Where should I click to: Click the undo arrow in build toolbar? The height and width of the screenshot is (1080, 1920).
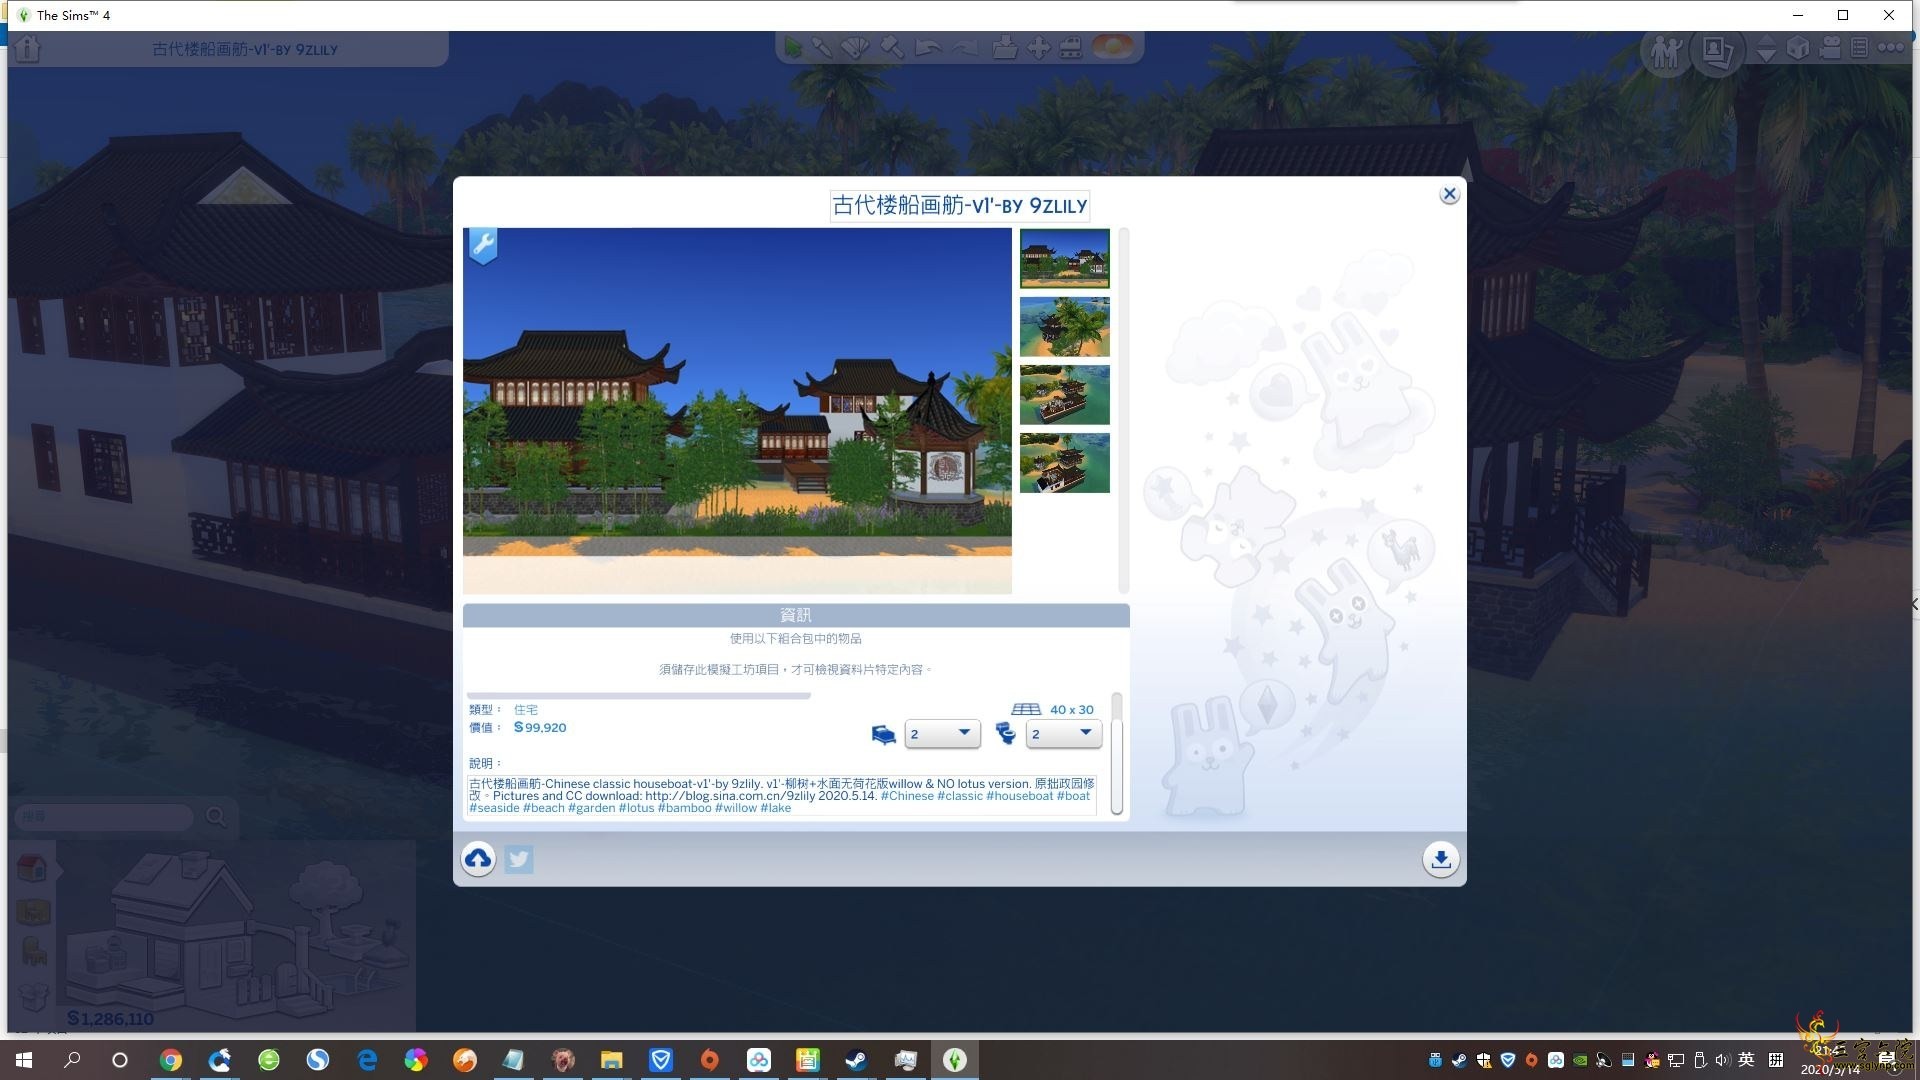click(928, 48)
